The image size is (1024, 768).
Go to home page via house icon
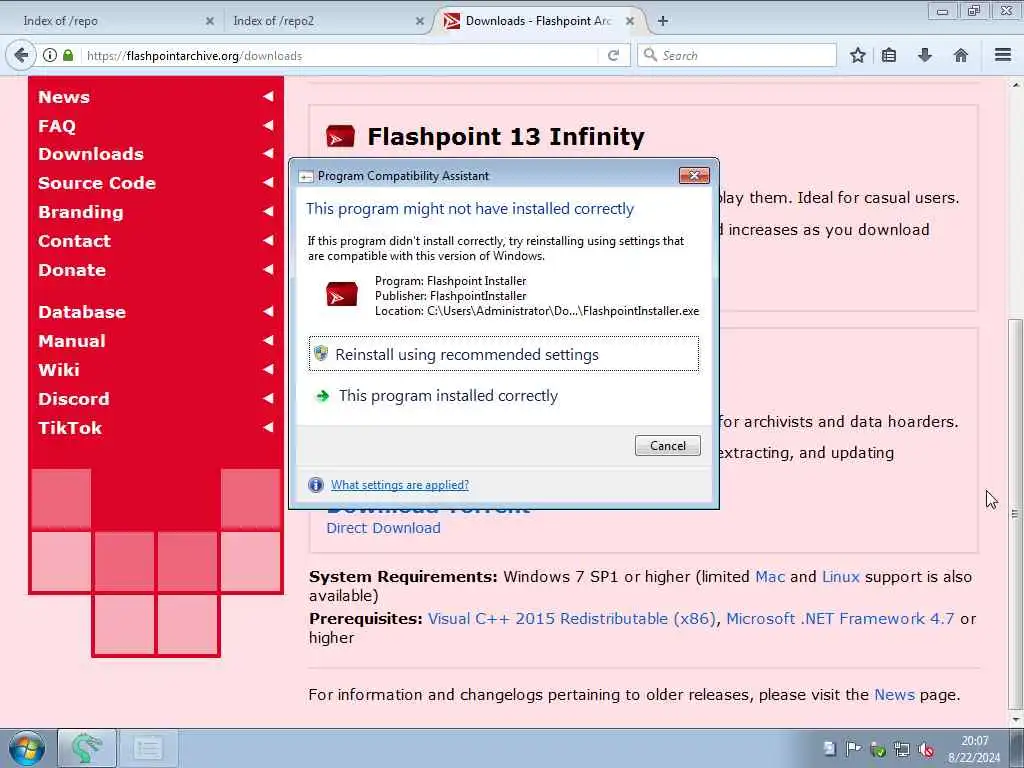pos(960,56)
